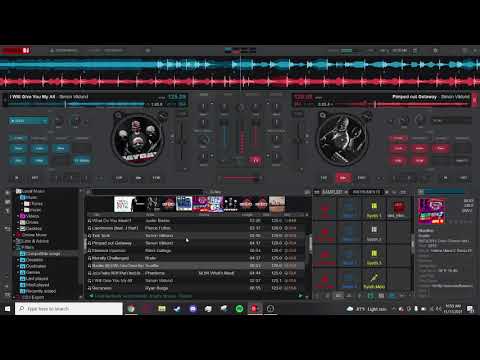Viewport: 480px width, 360px height.
Task: Select the Decades filter
Action: click(32, 260)
